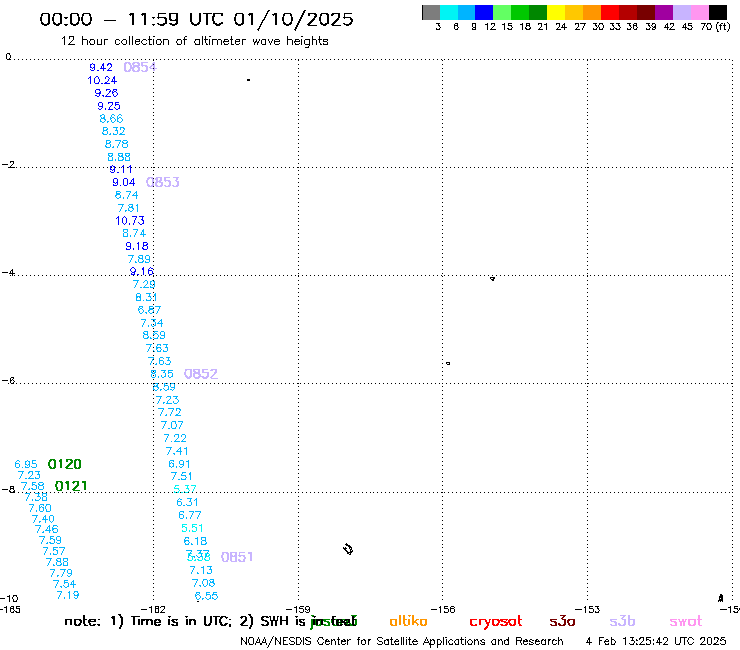The width and height of the screenshot is (740, 650).
Task: Click the value "6.18"
Action: click(195, 541)
